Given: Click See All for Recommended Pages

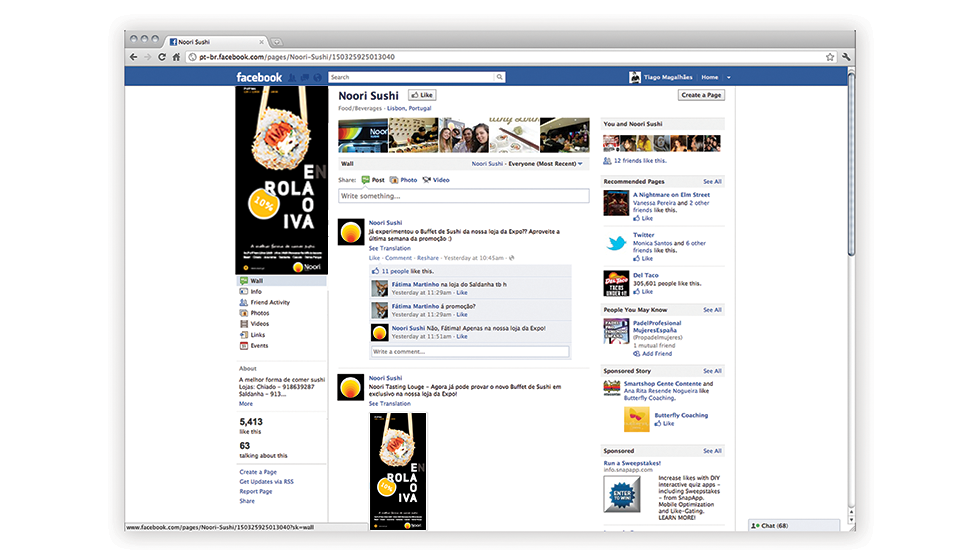Looking at the screenshot, I should (712, 182).
